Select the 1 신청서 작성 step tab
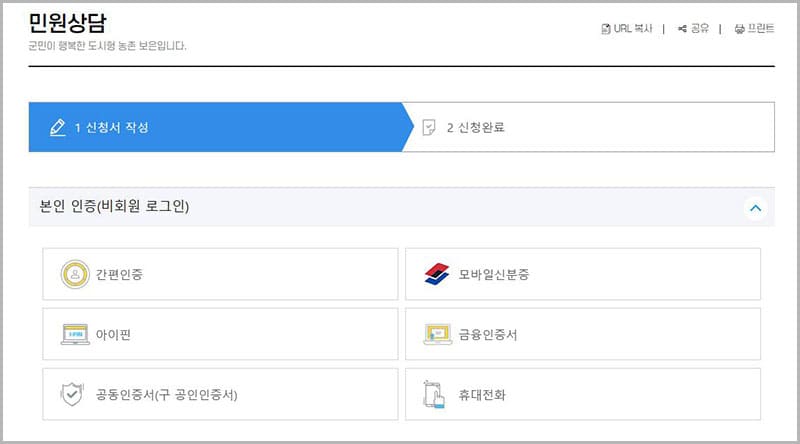 (215, 127)
